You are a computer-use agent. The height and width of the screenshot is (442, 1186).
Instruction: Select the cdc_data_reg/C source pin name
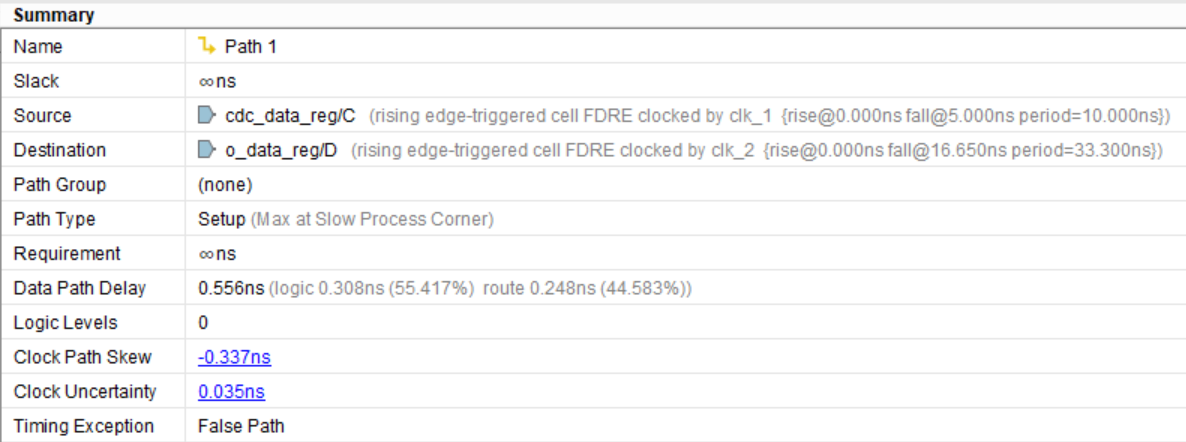[290, 116]
